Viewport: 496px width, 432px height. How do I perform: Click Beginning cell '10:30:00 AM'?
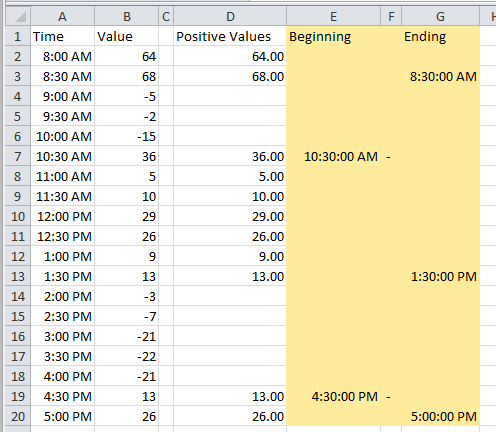point(333,156)
